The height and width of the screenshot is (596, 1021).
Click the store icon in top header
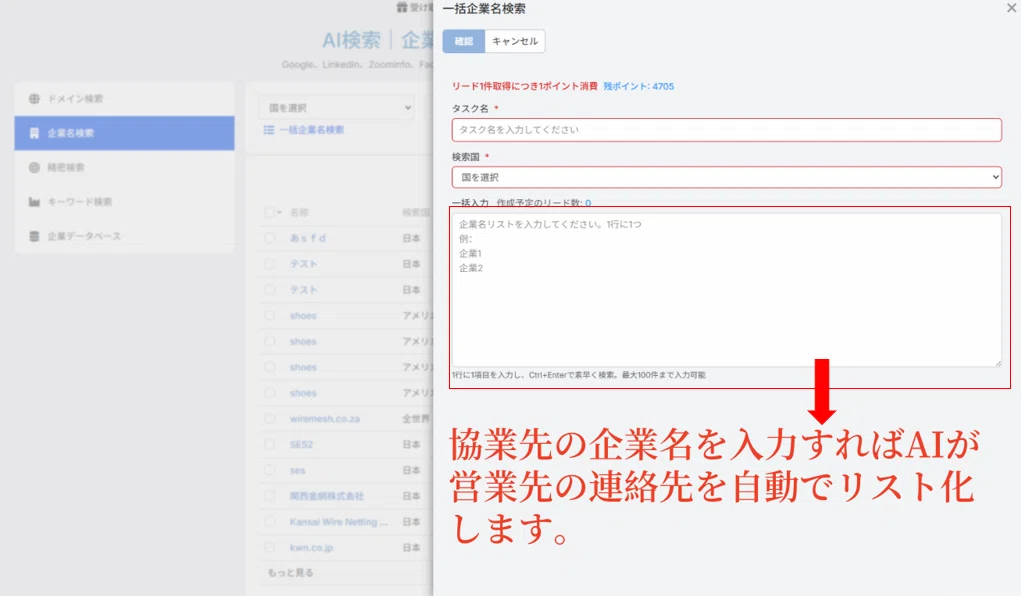pos(402,7)
